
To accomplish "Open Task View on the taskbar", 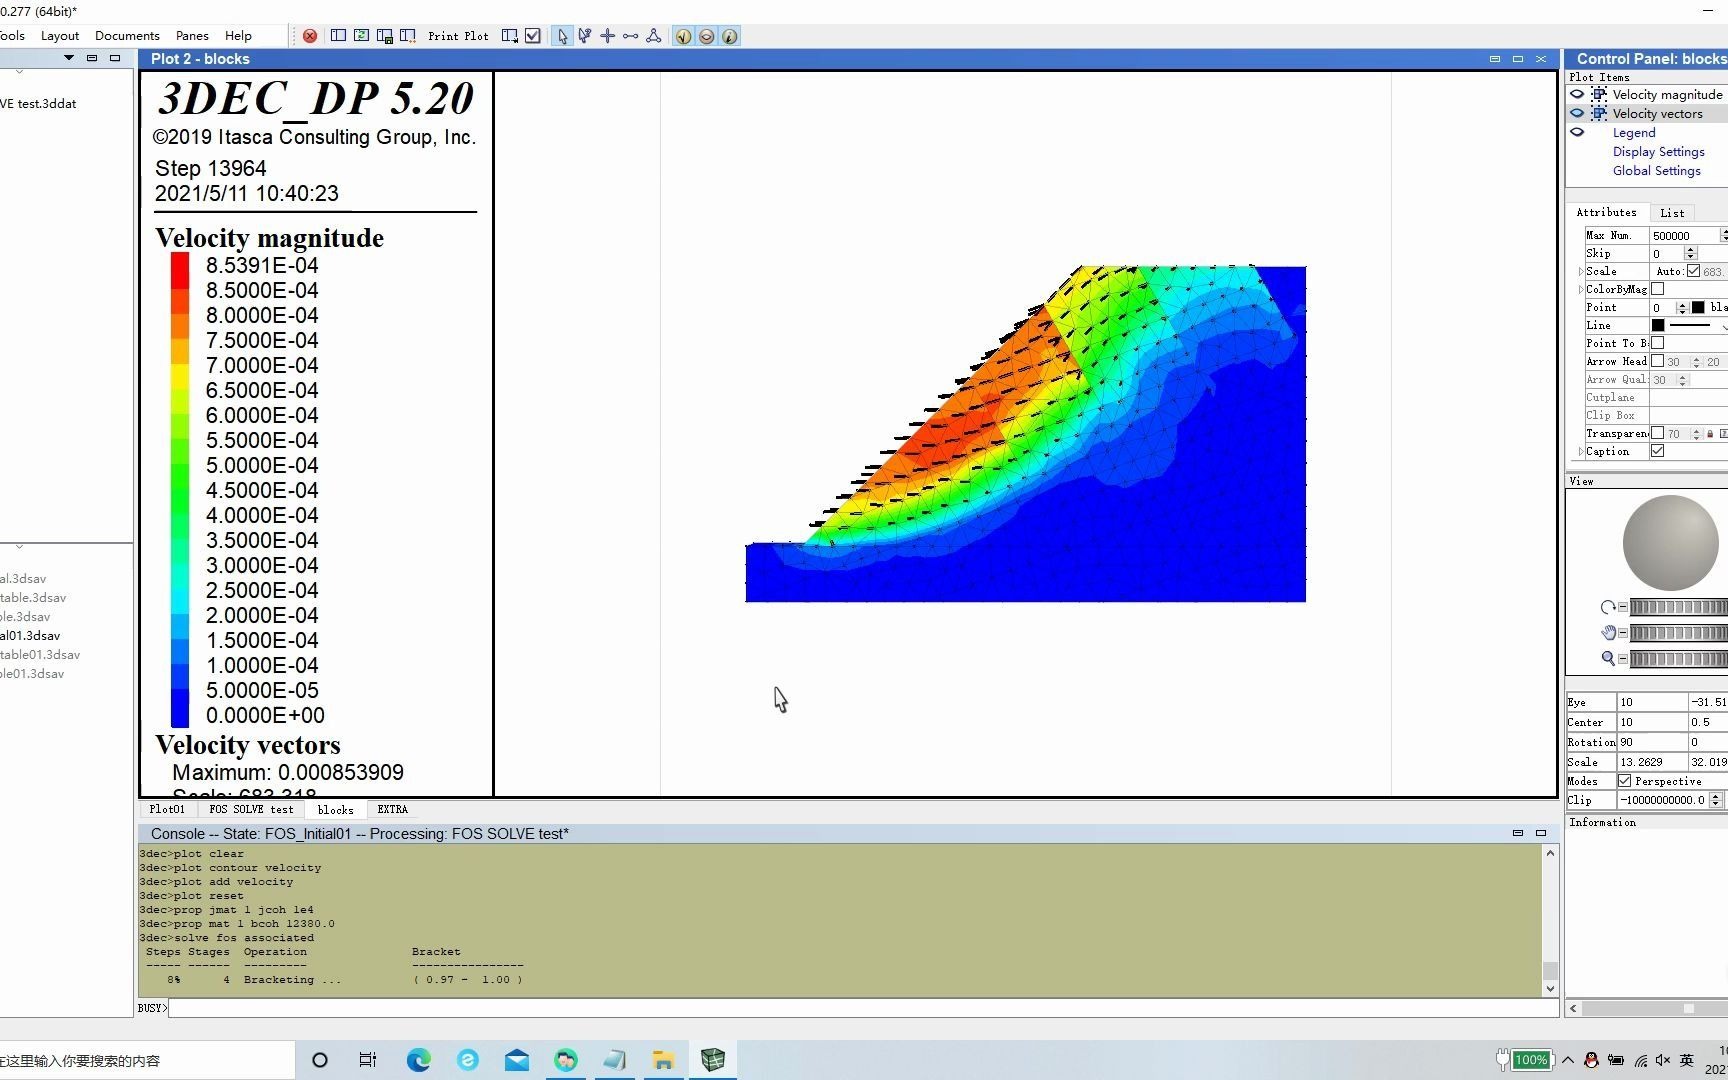I will click(368, 1060).
